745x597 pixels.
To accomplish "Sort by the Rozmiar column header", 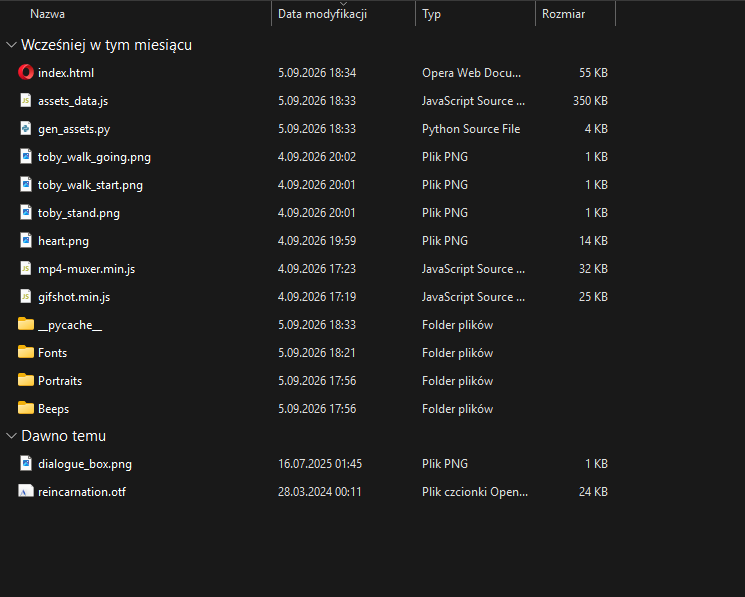I will [x=564, y=14].
